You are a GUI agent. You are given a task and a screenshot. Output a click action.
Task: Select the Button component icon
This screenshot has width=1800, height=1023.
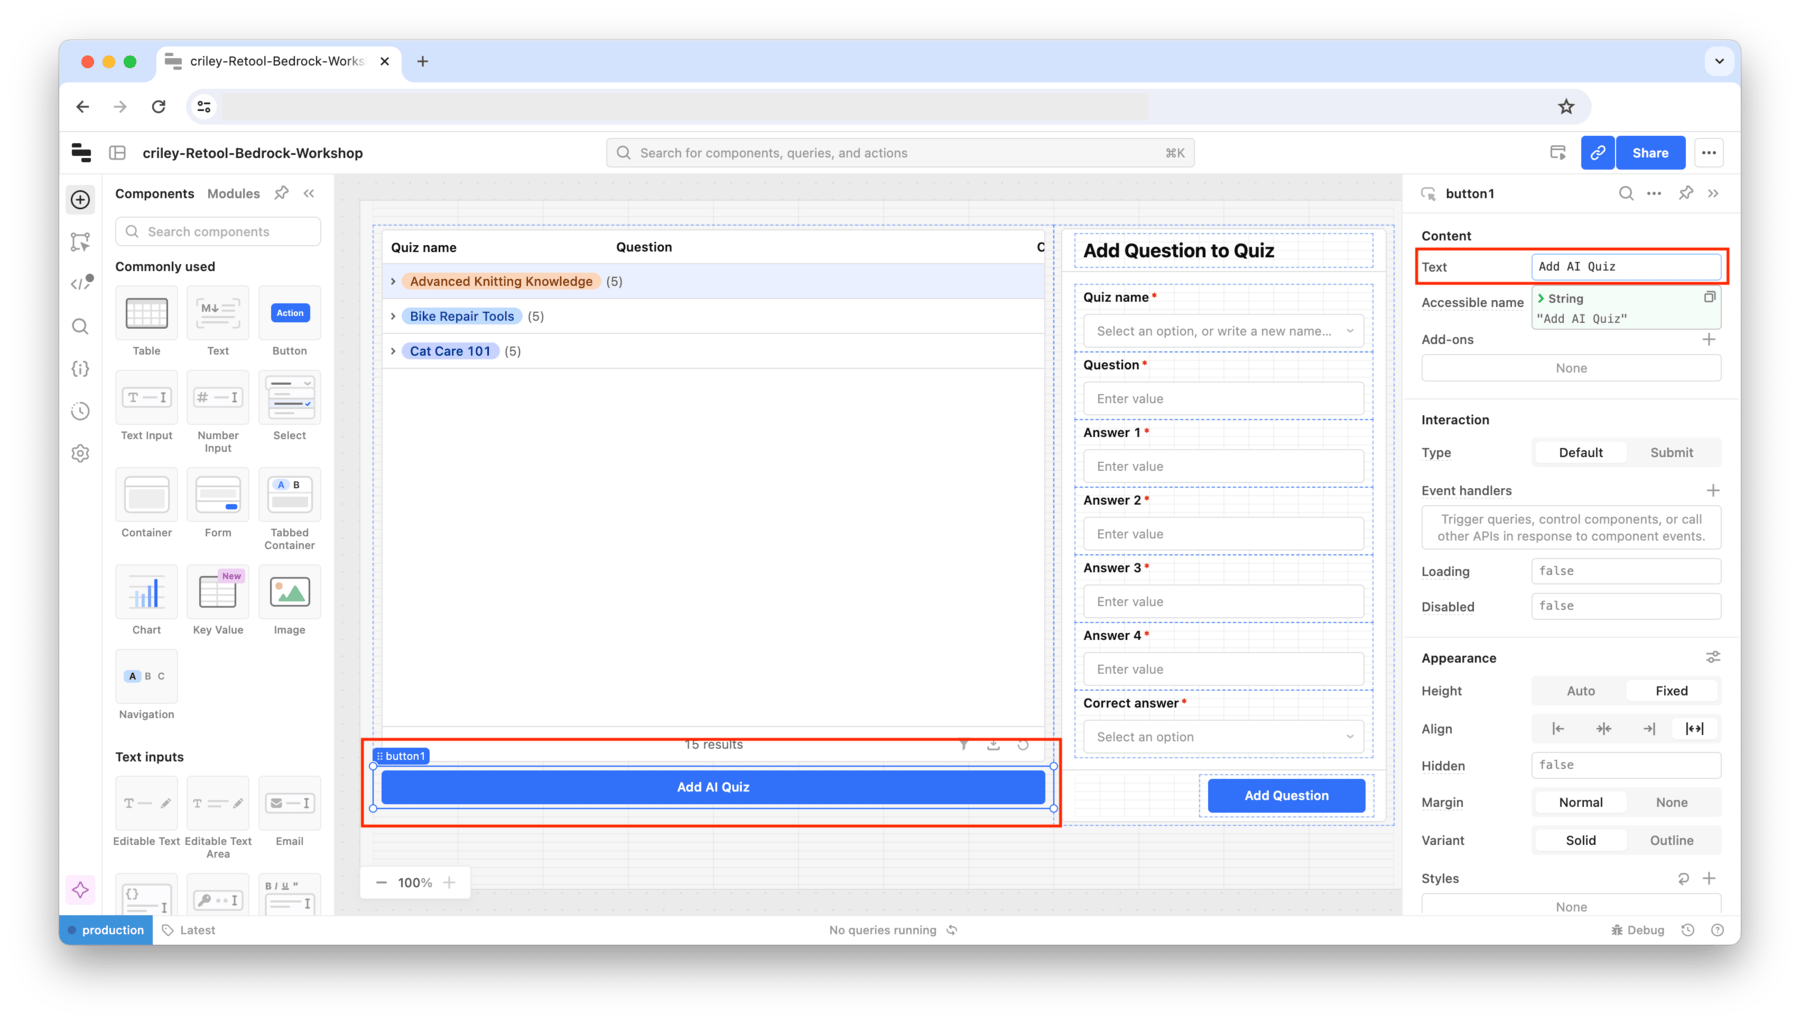pyautogui.click(x=290, y=314)
